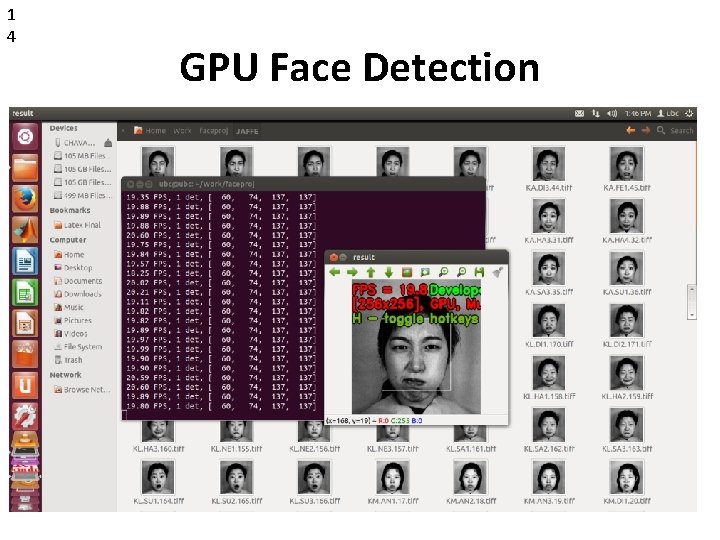Open Ubuntu One in the launcher
The image size is (720, 540).
(x=25, y=385)
